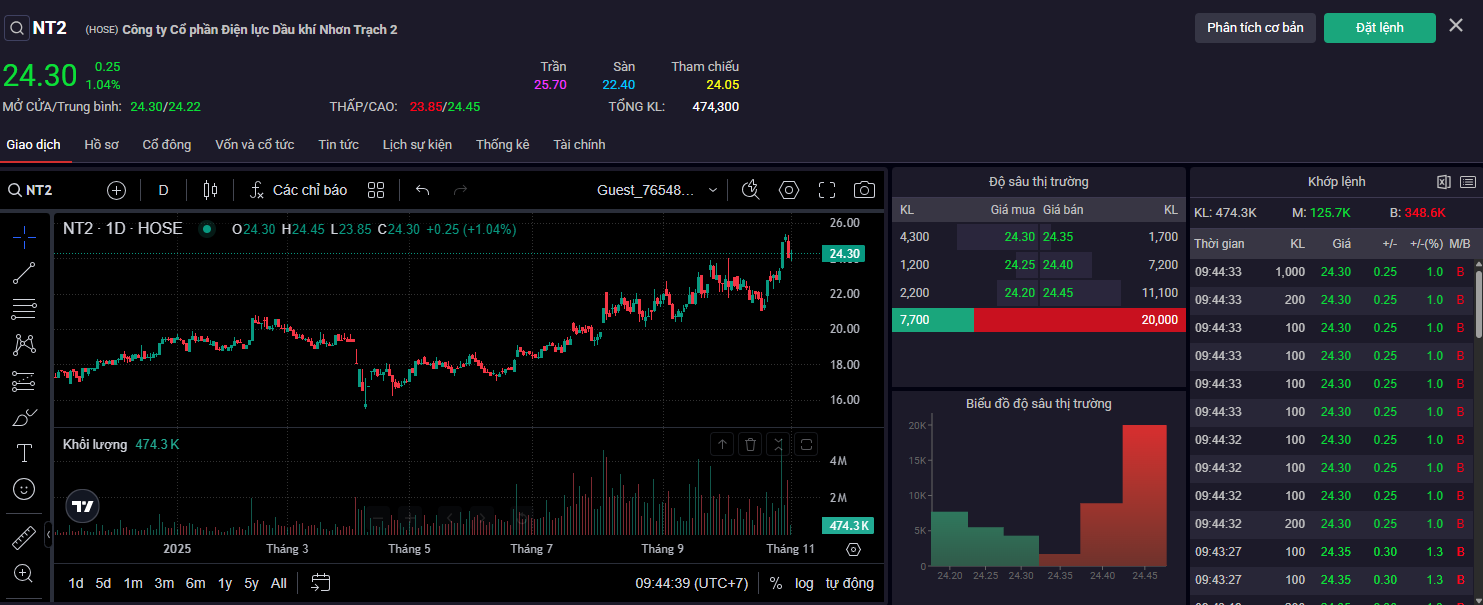Enter fullscreen chart mode
This screenshot has height=605, width=1483.
point(827,190)
